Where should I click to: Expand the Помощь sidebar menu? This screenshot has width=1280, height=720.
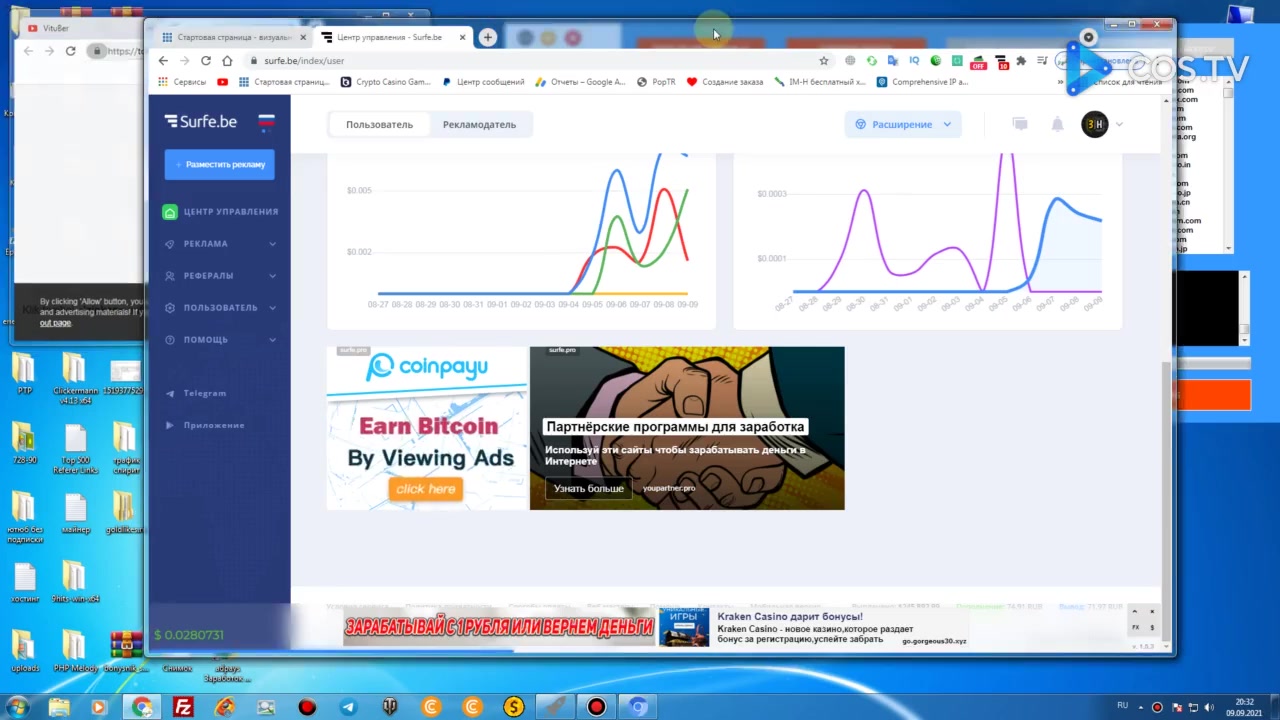click(220, 340)
